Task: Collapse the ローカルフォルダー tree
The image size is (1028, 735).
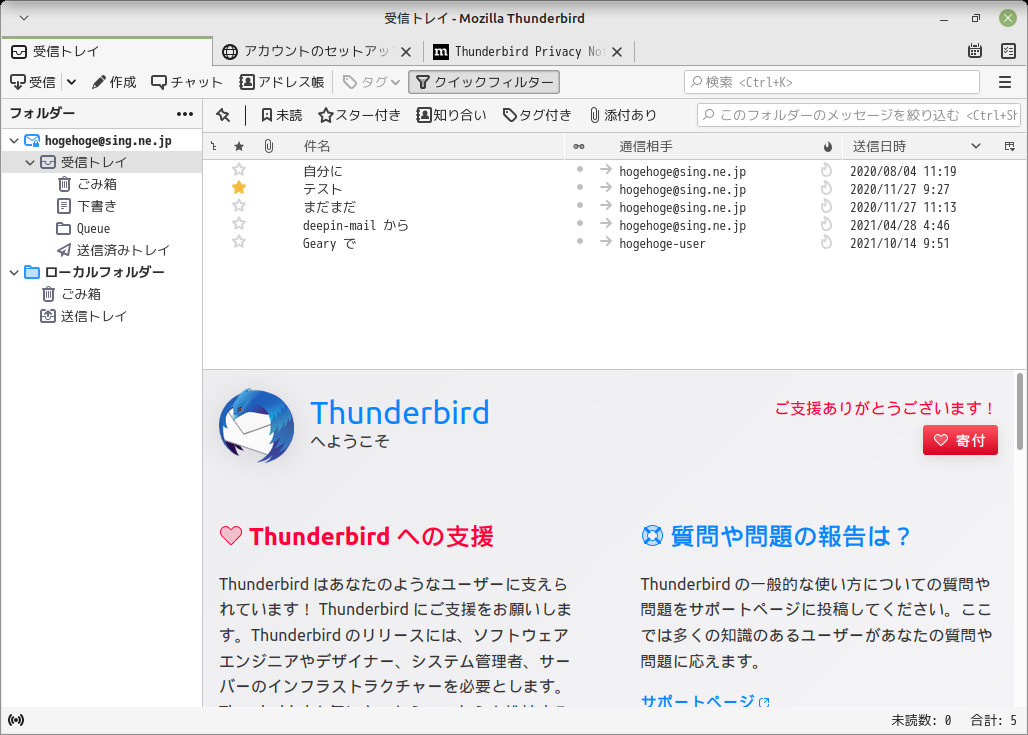Action: [14, 272]
